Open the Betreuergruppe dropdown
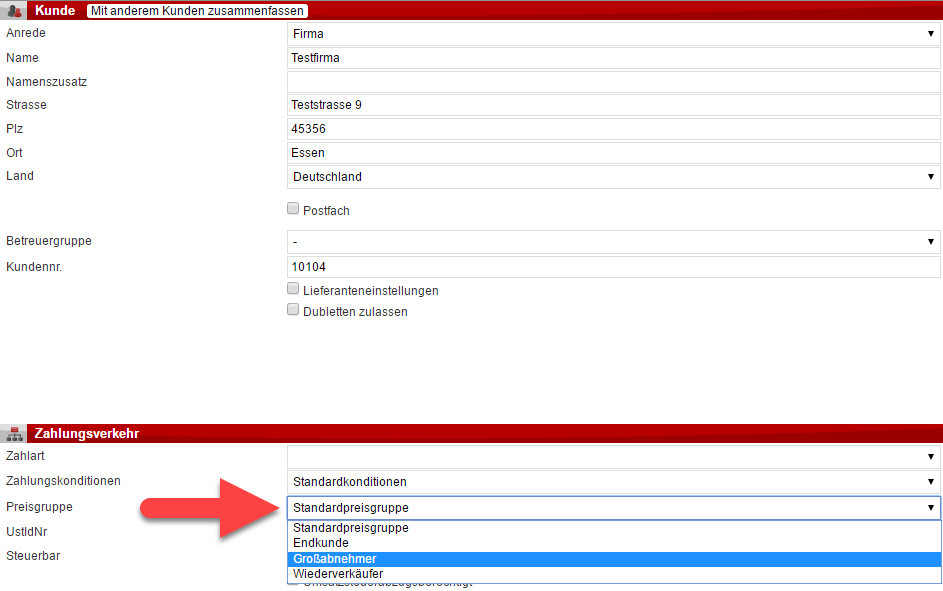Image resolution: width=943 pixels, height=591 pixels. coord(613,242)
